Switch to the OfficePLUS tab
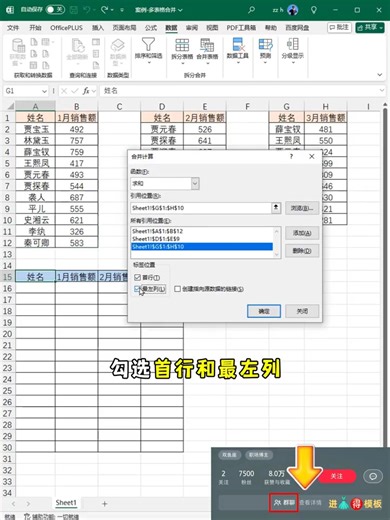This screenshot has width=390, height=520. click(x=66, y=28)
